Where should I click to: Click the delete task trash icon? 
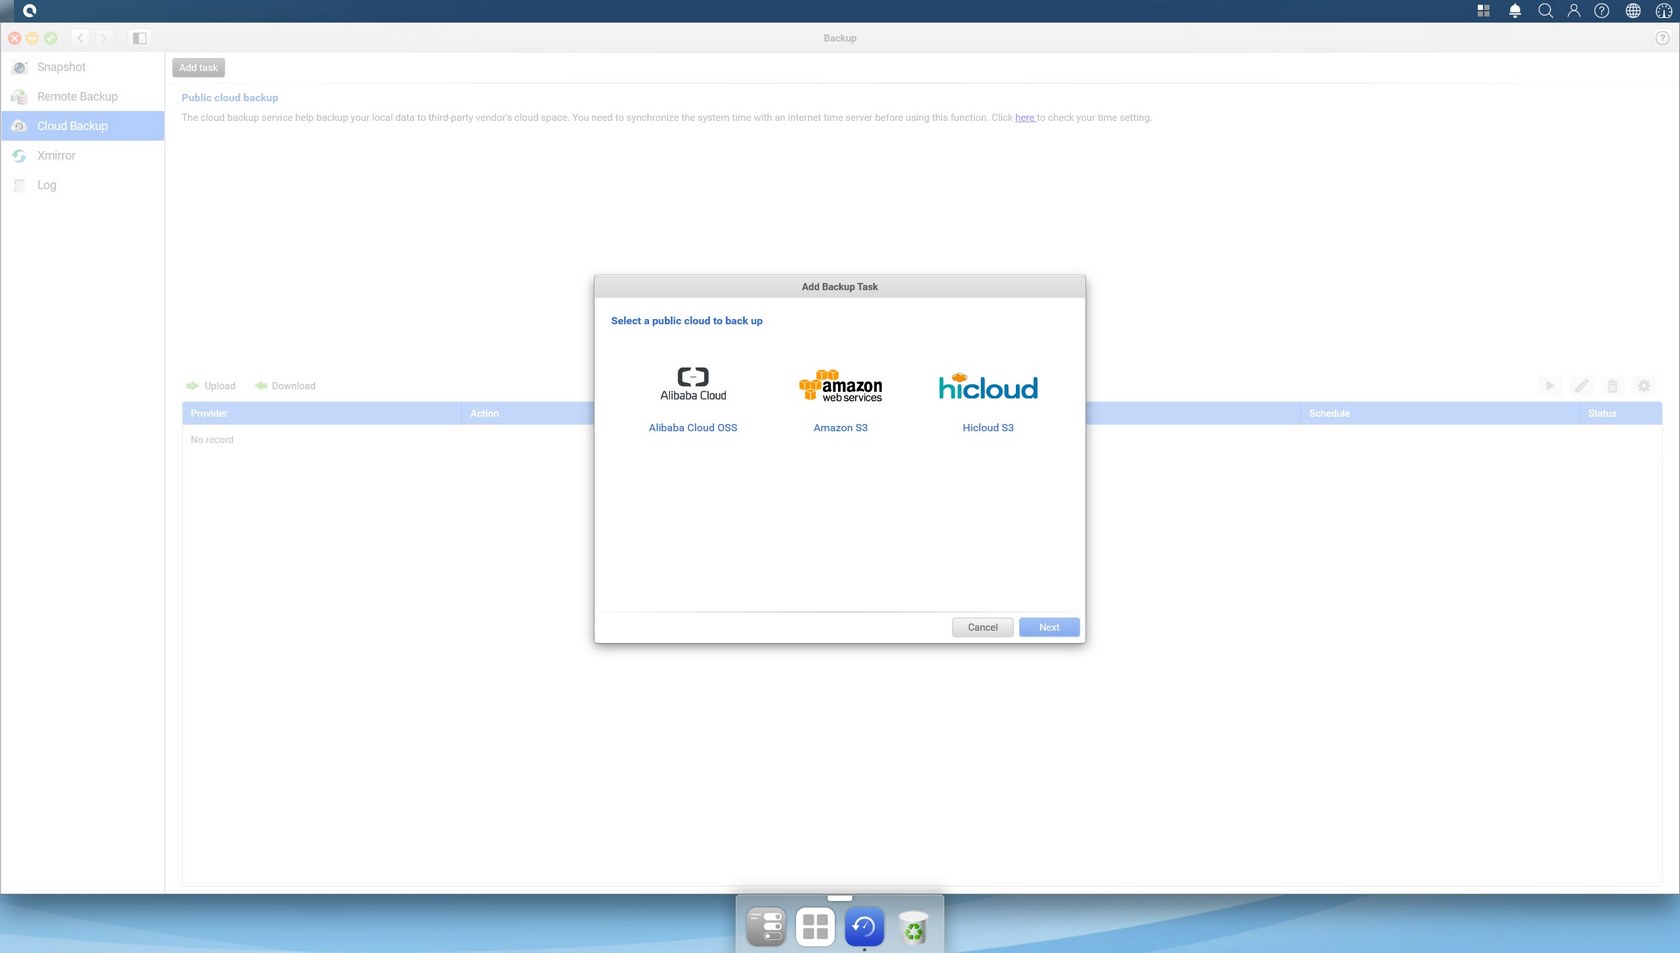click(x=1612, y=386)
